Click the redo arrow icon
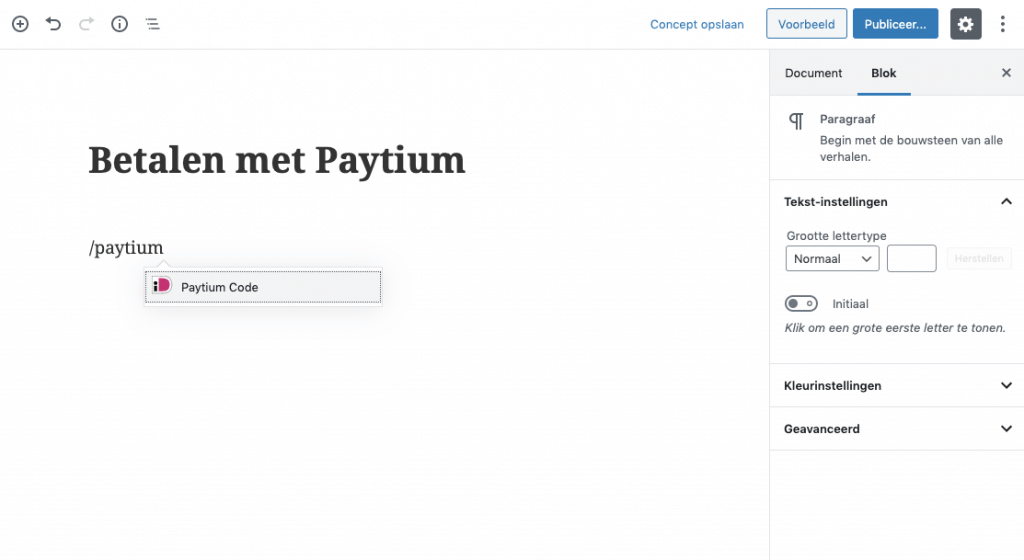The image size is (1024, 560). (86, 24)
